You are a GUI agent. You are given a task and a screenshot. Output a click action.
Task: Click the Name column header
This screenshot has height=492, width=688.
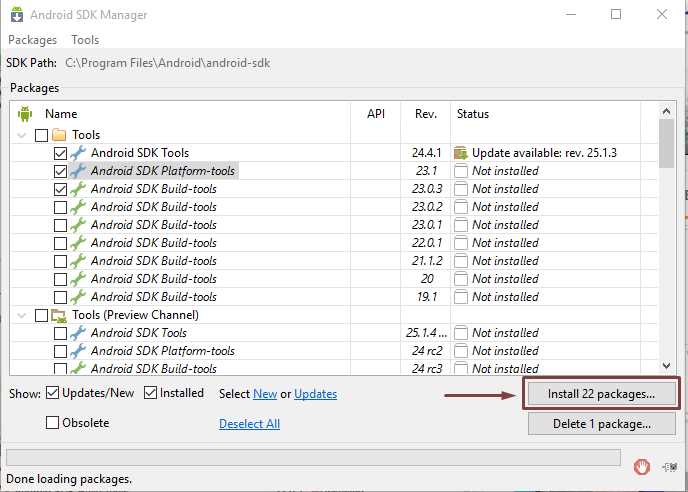pos(61,114)
